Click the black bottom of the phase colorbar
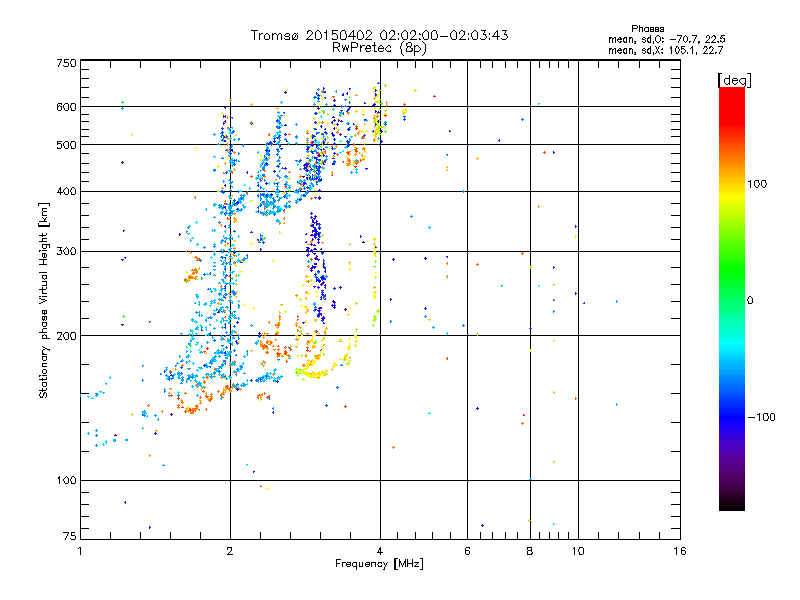800x600 pixels. [732, 503]
